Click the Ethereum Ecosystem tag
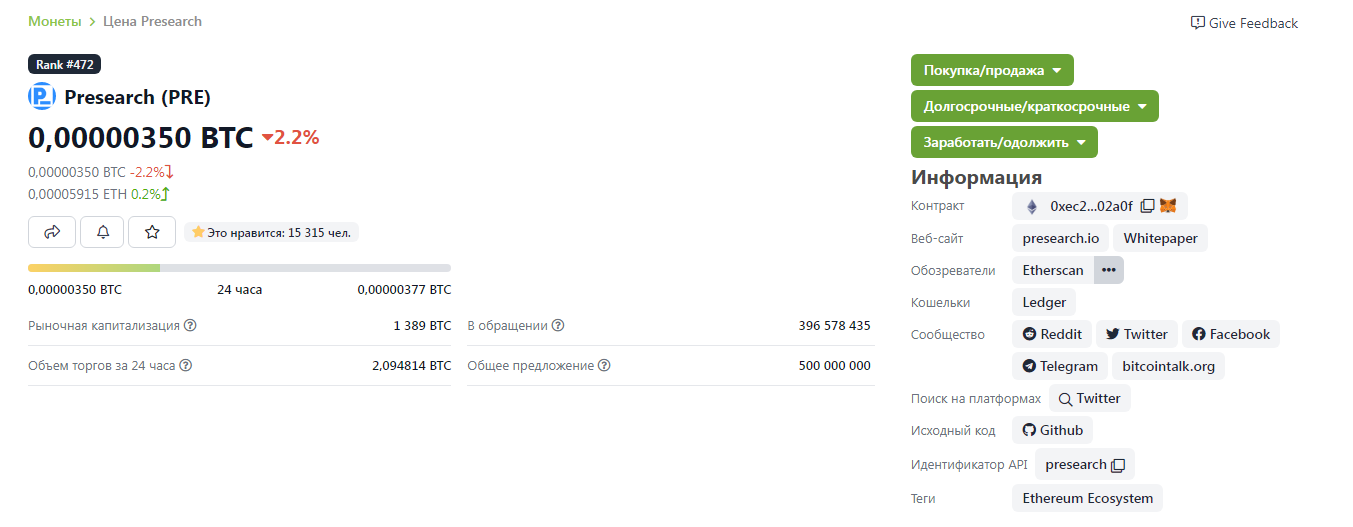 click(1087, 498)
